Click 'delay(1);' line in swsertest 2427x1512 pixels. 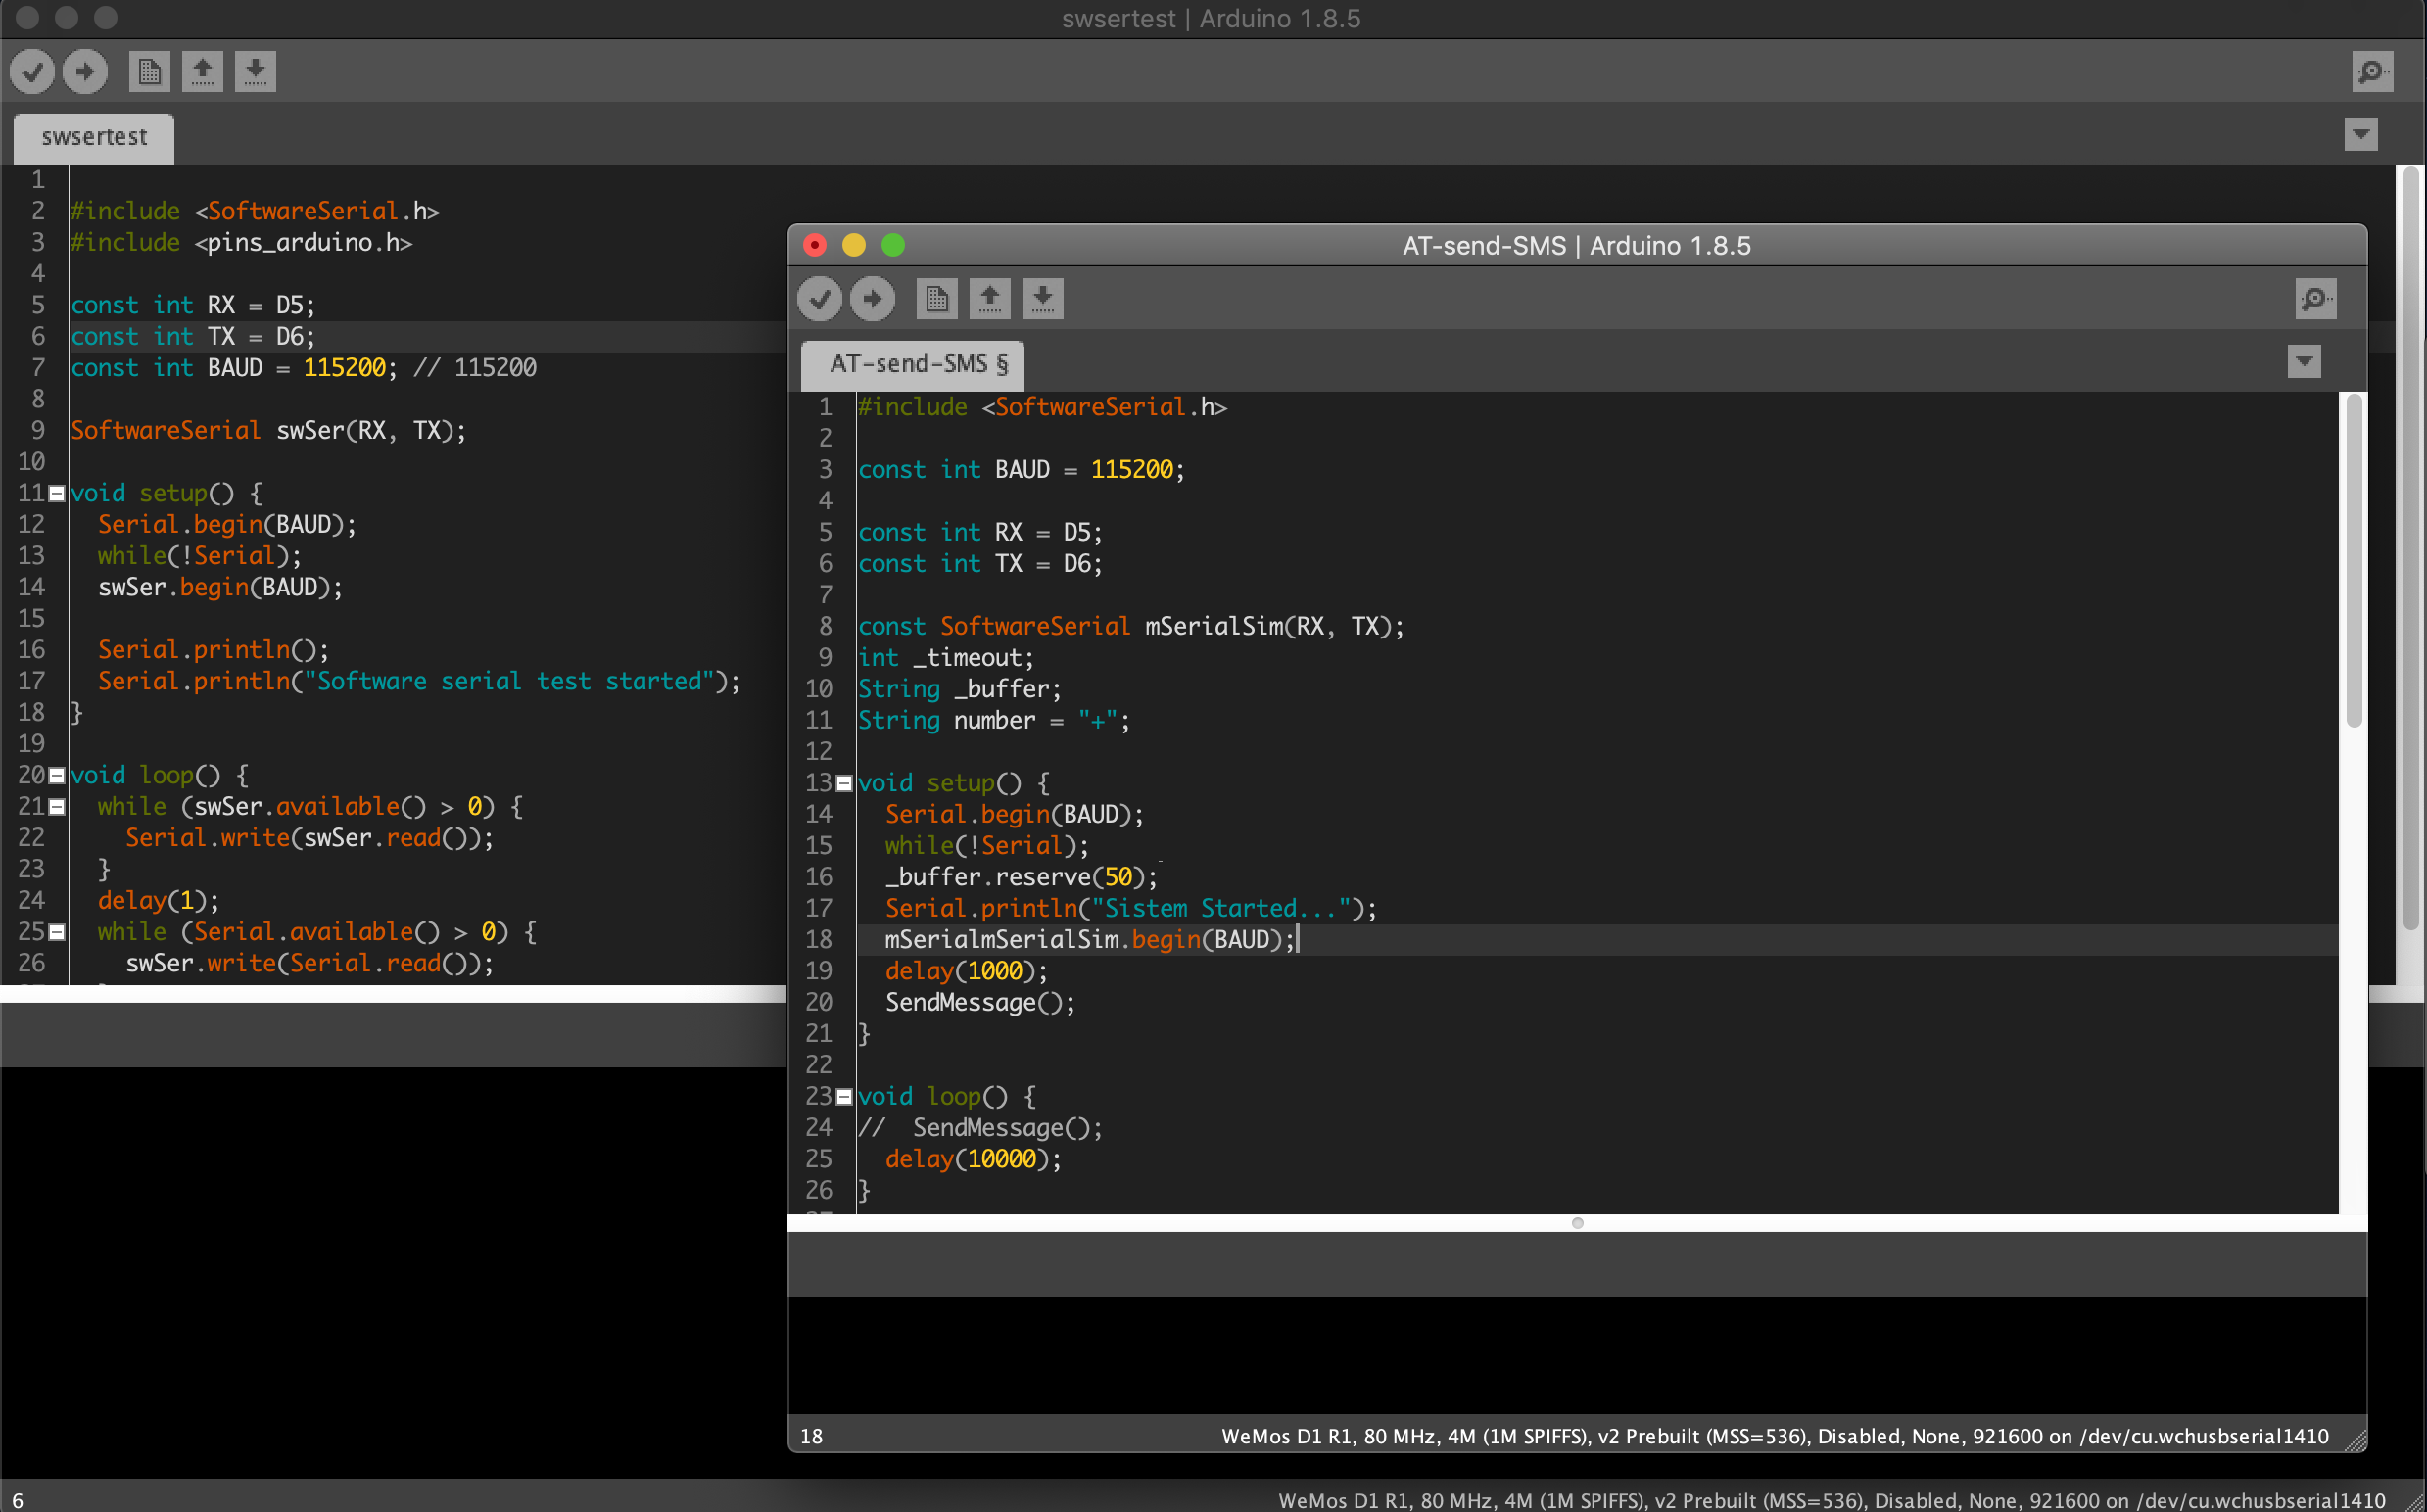coord(158,901)
